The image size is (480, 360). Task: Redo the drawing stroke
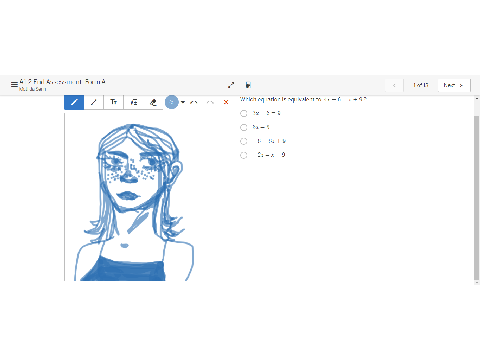(210, 102)
